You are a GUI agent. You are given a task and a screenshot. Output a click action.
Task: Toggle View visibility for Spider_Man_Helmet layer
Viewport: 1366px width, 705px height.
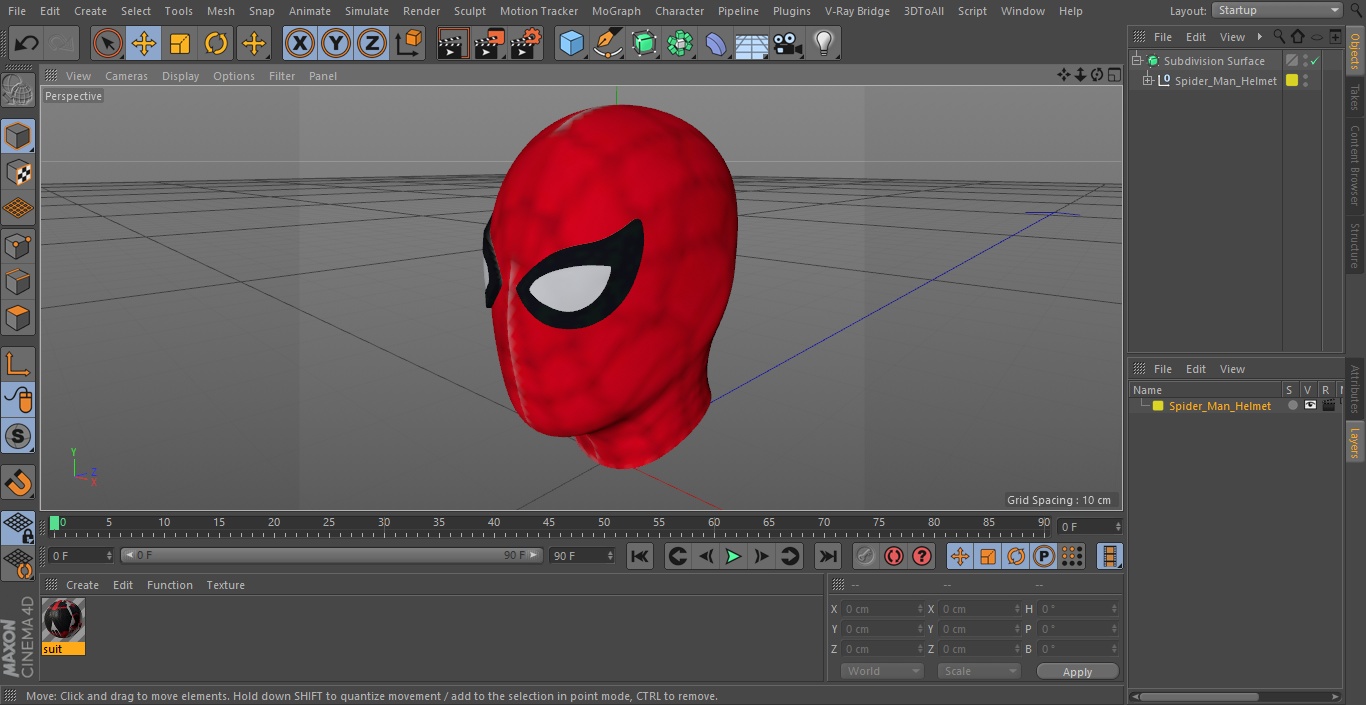[1310, 406]
